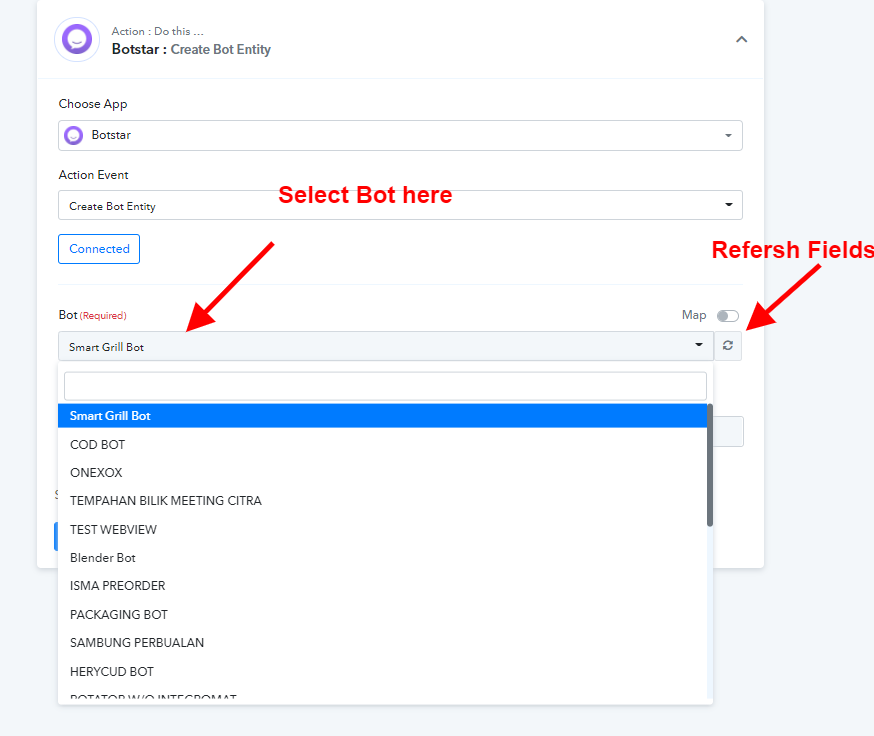Select PACKAGING BOT option
Image resolution: width=874 pixels, height=736 pixels.
coord(382,614)
